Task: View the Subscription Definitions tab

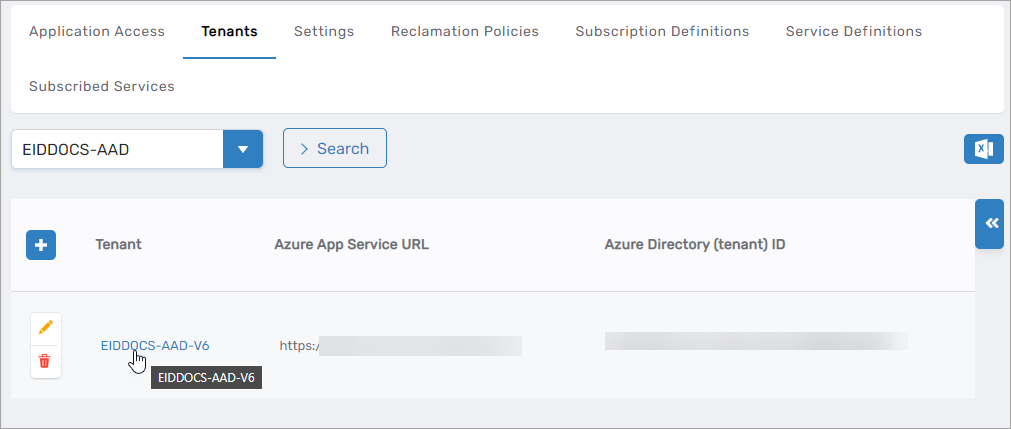Action: point(662,31)
